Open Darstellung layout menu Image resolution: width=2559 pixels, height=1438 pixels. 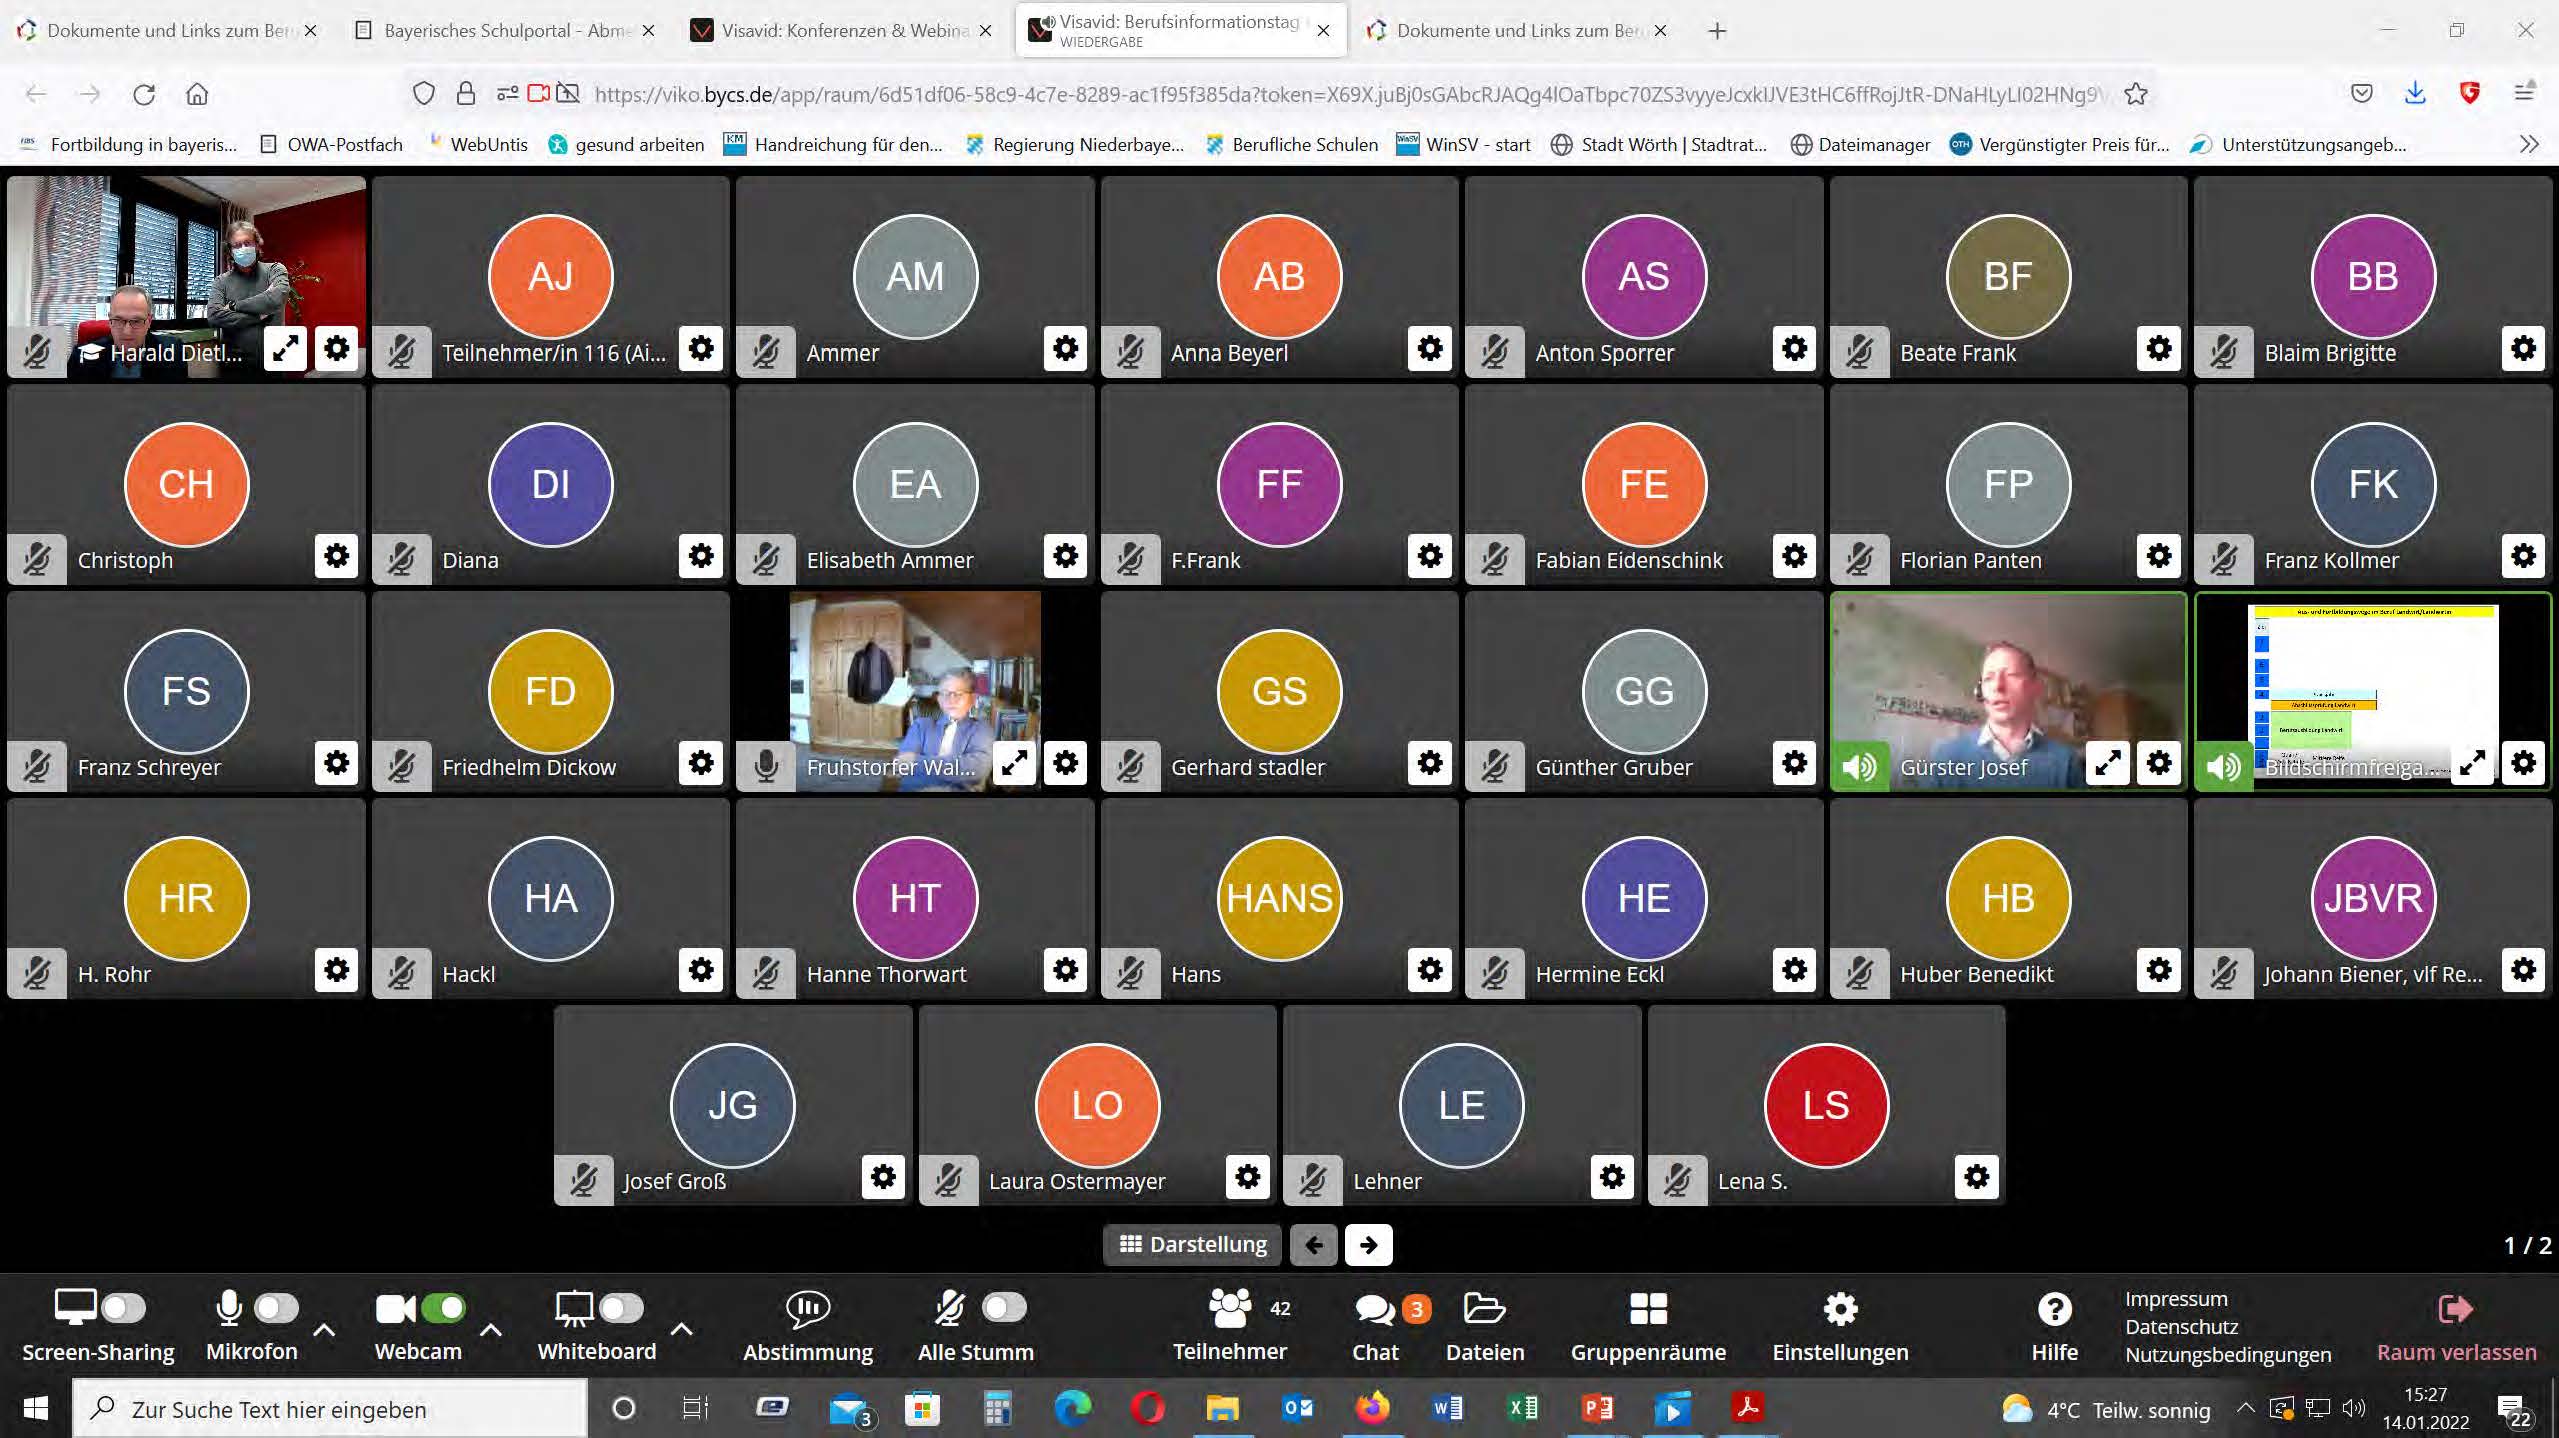click(1193, 1244)
